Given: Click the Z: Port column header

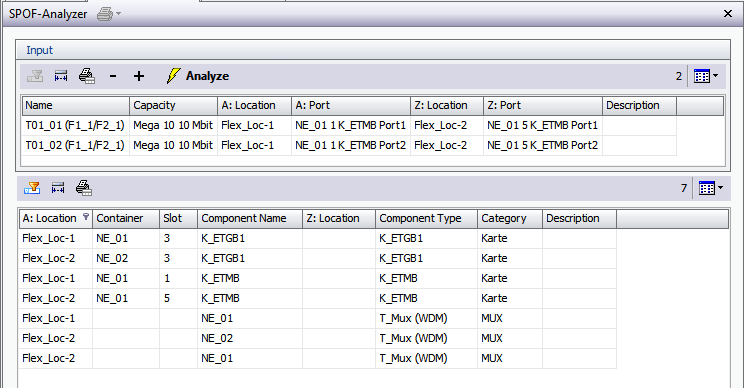Looking at the screenshot, I should point(543,105).
